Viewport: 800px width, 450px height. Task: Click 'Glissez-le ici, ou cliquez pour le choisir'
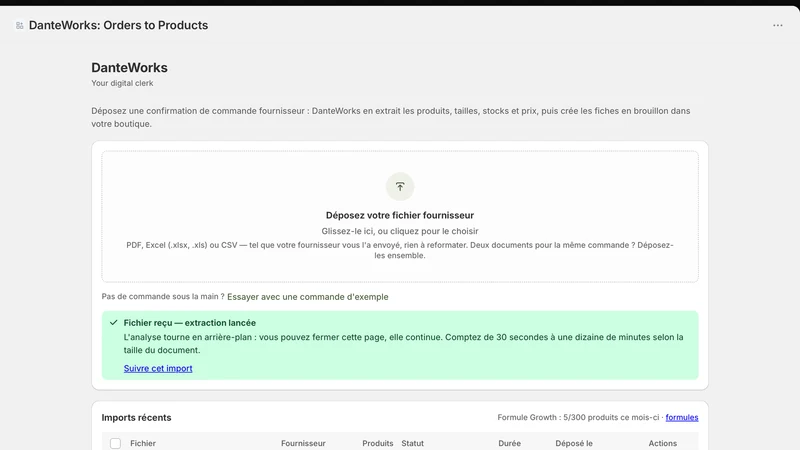tap(400, 231)
